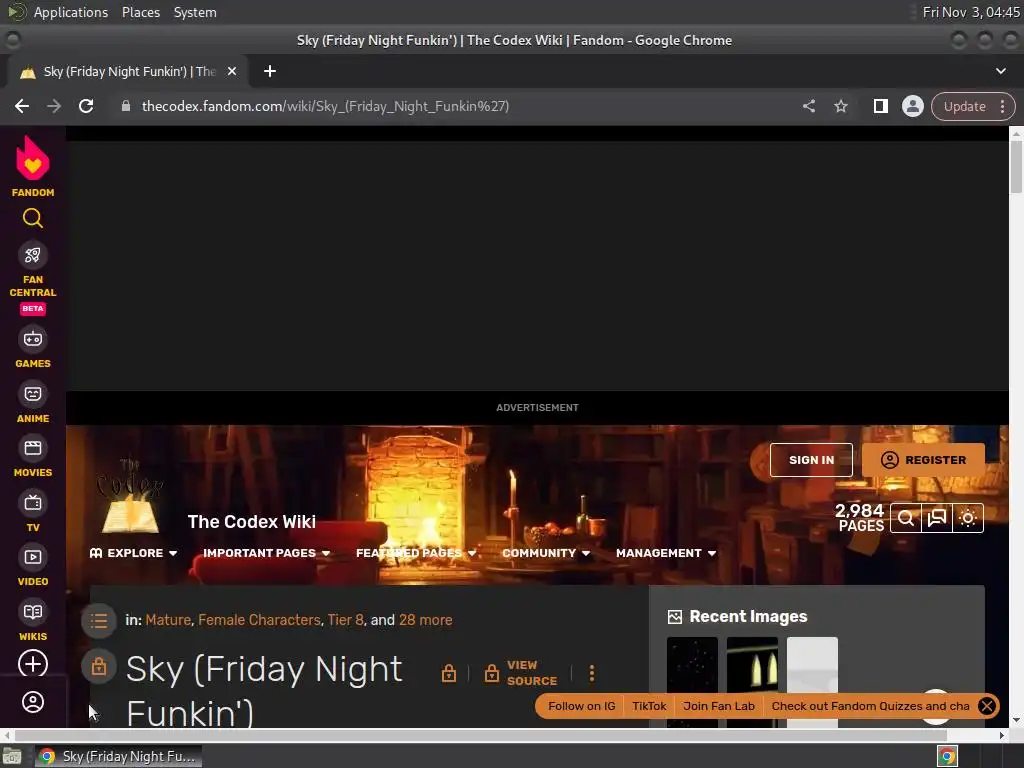Click the Sign In button
Viewport: 1024px width, 768px height.
point(811,460)
